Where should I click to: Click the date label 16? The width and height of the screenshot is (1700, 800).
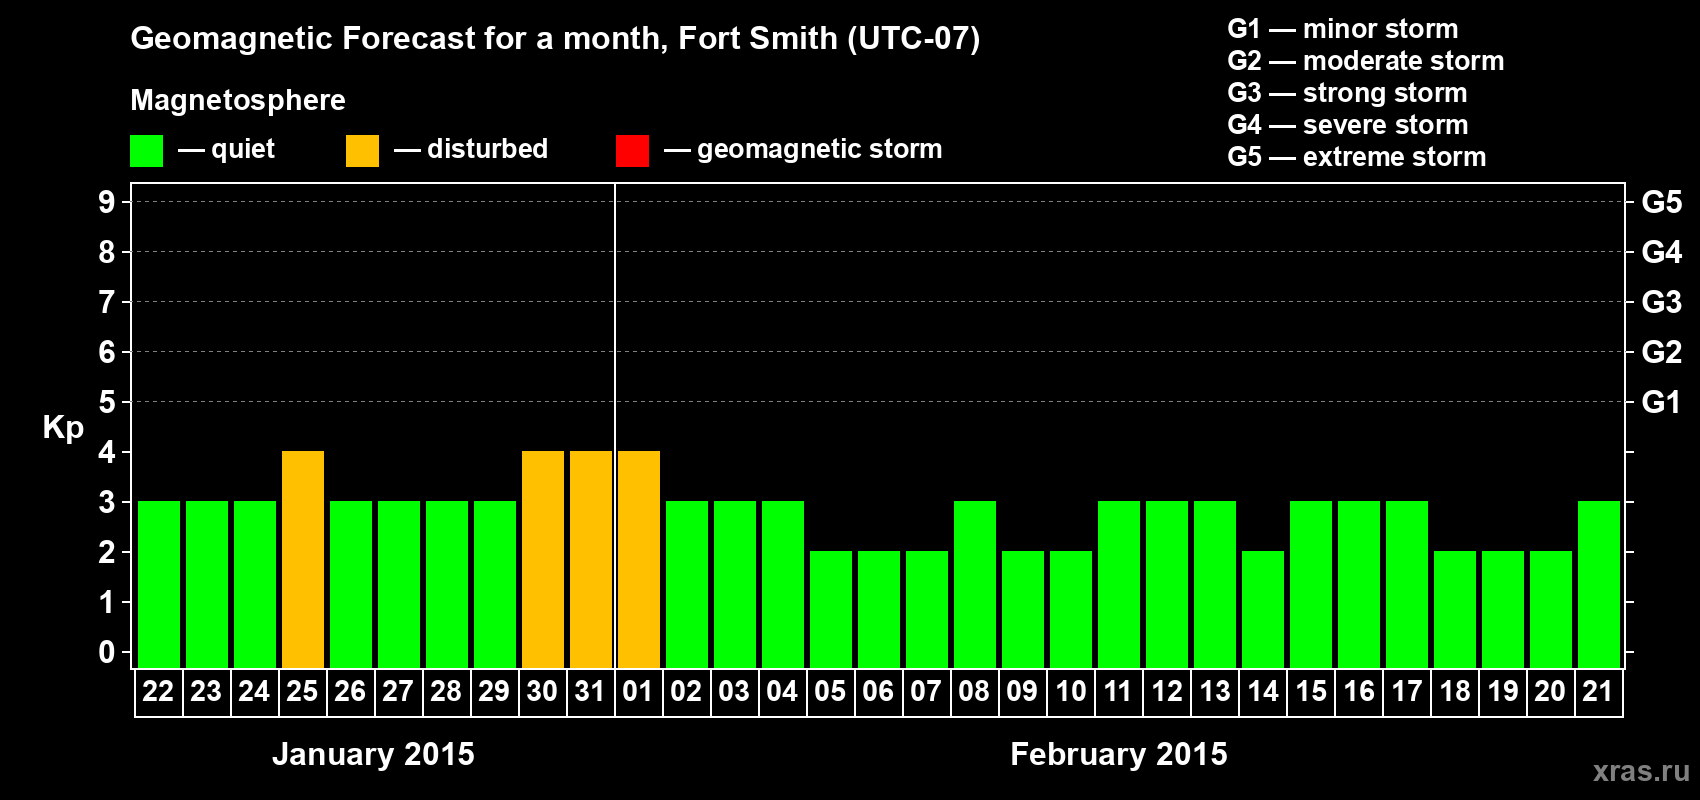pyautogui.click(x=1358, y=692)
